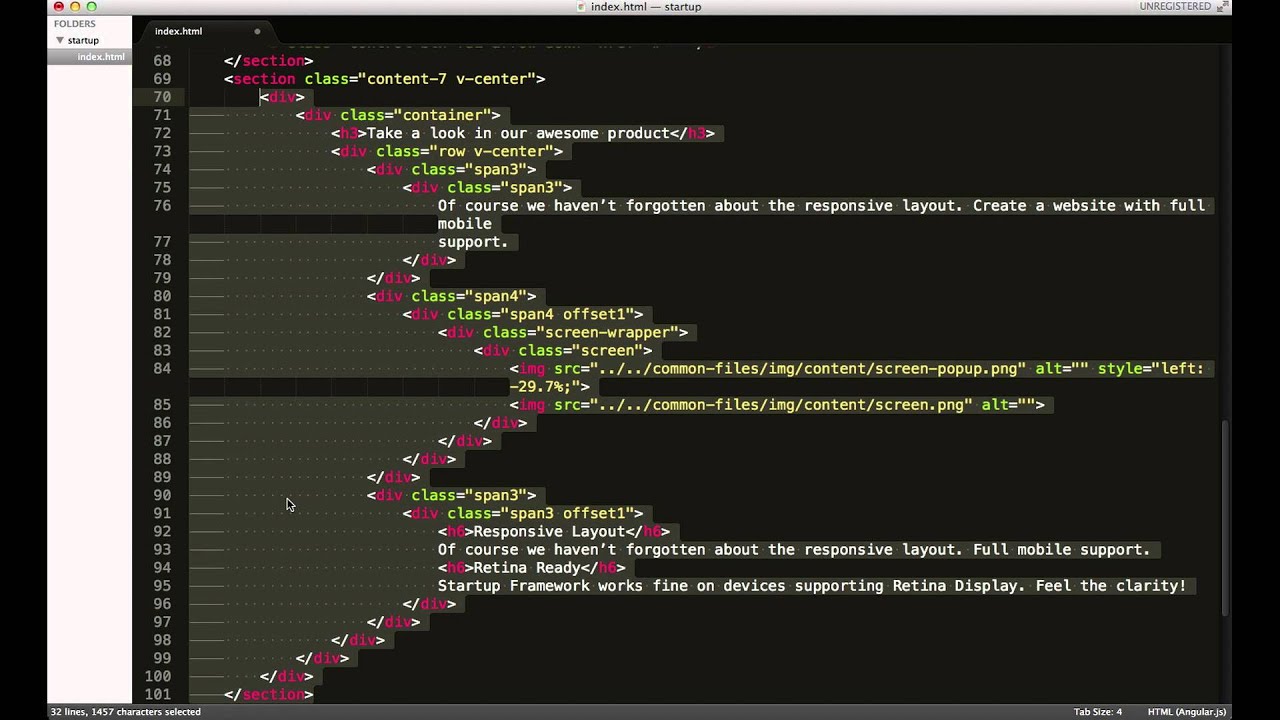
Task: Click the "screen" class value on line 83
Action: 607,350
